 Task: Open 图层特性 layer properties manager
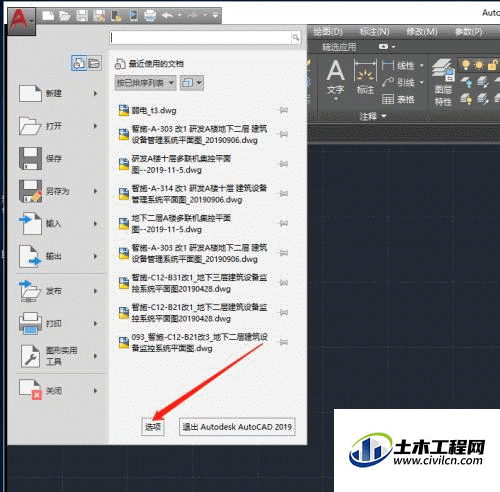443,83
